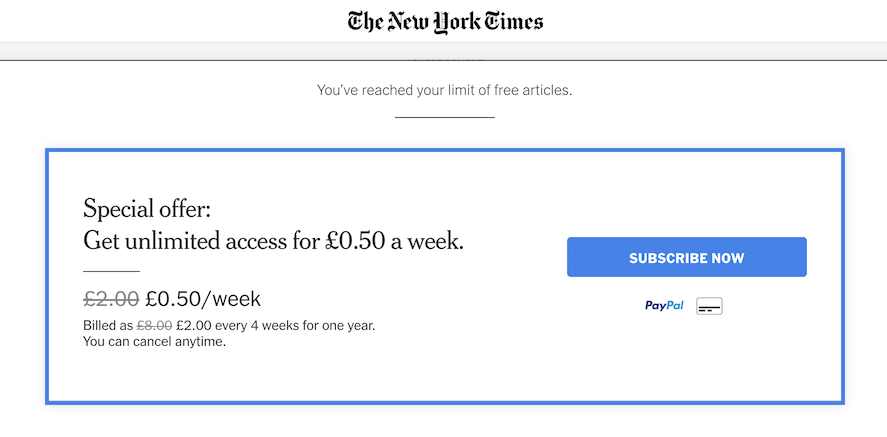Click the gray bar beneath the header

(x=200, y=50)
